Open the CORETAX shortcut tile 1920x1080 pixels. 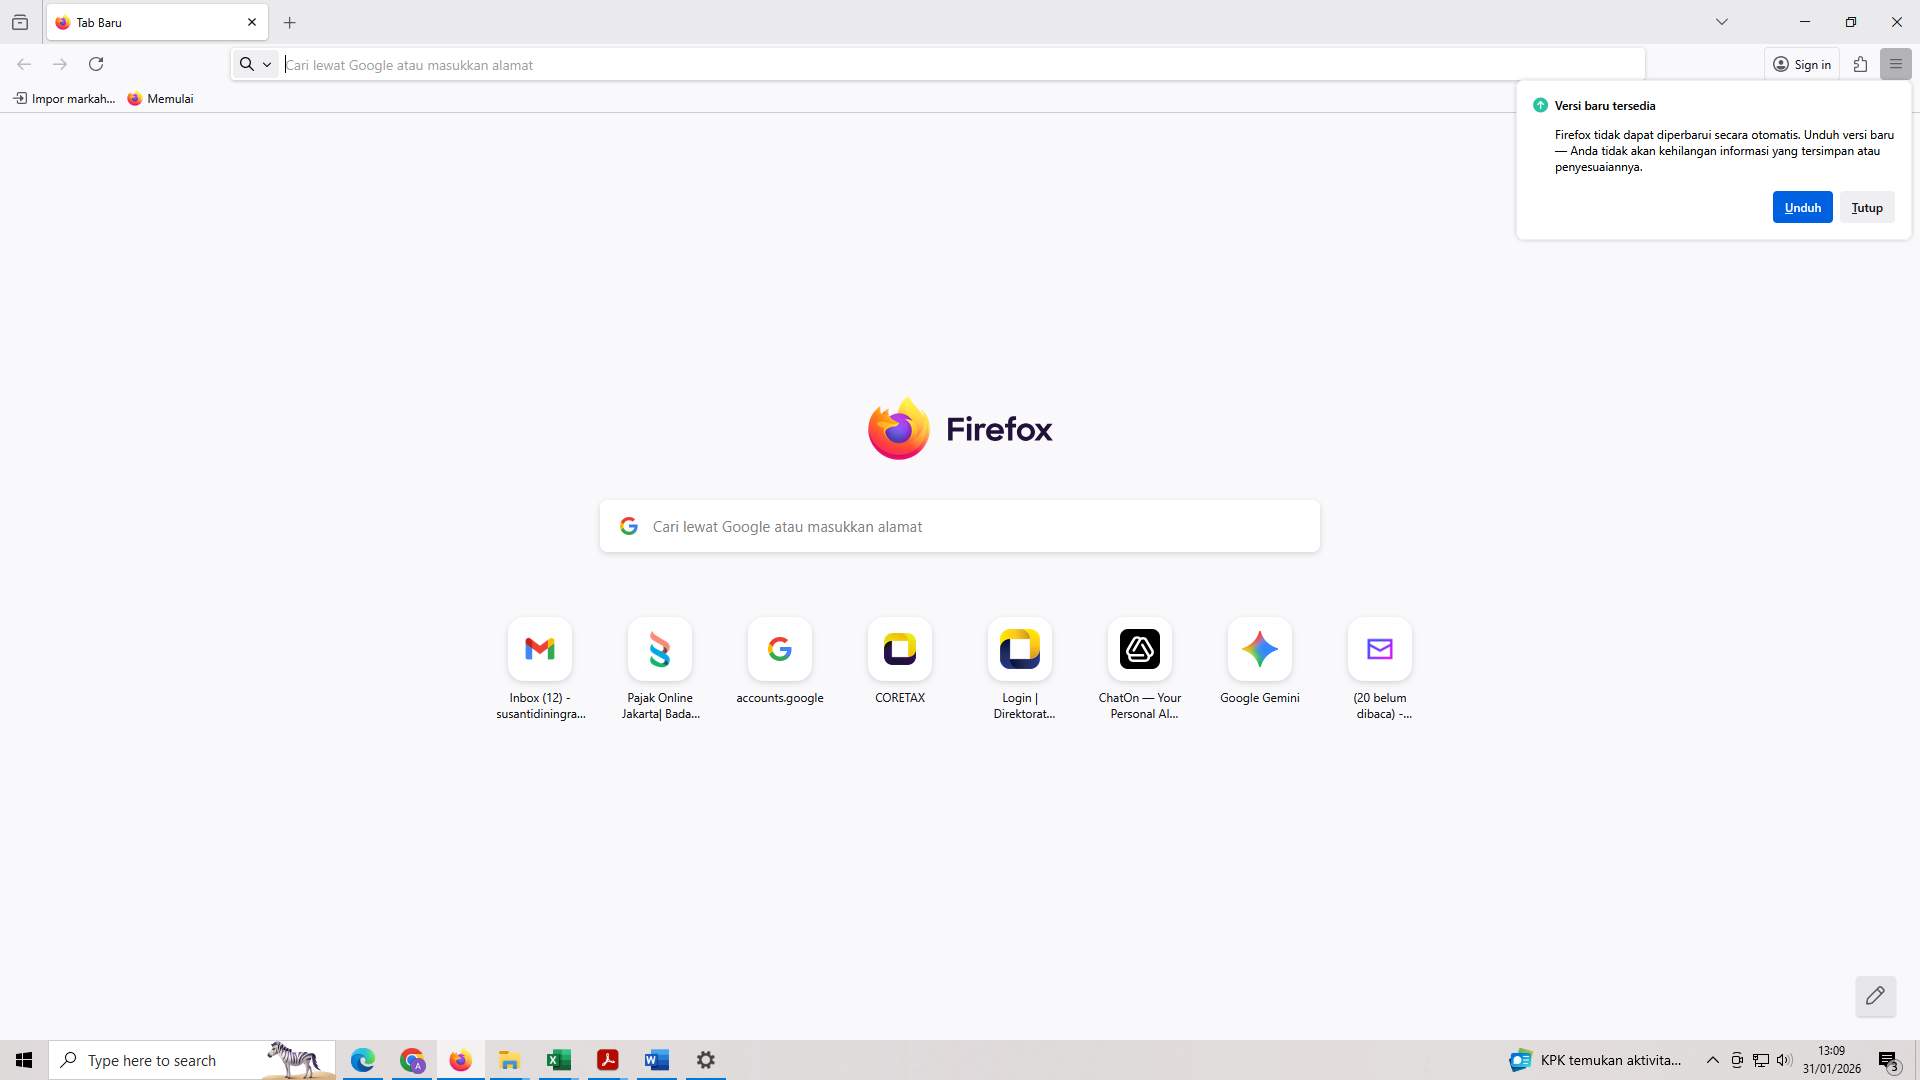tap(899, 650)
